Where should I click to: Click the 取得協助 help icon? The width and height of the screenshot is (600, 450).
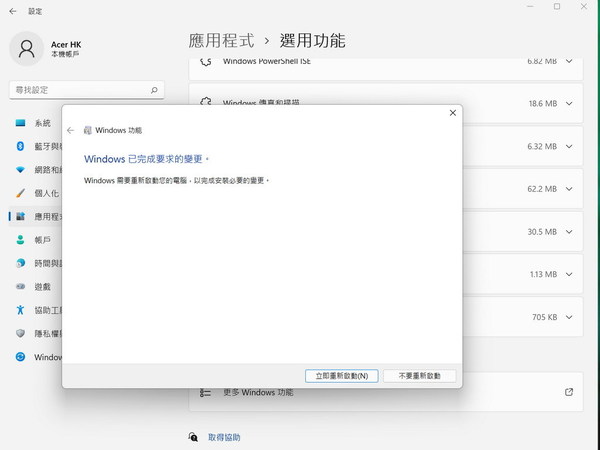tap(193, 437)
